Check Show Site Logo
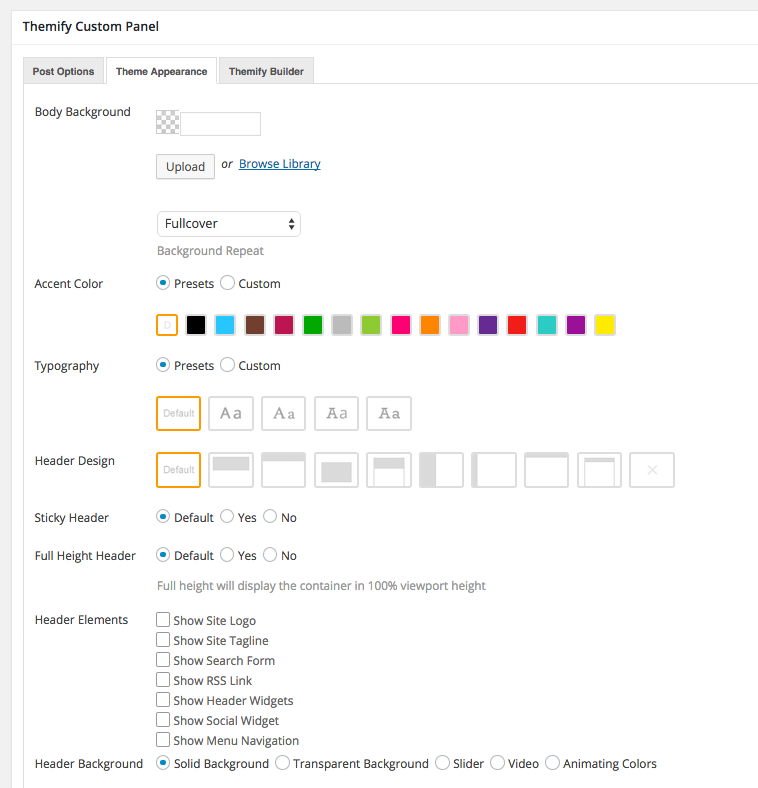This screenshot has height=788, width=758. (x=163, y=619)
